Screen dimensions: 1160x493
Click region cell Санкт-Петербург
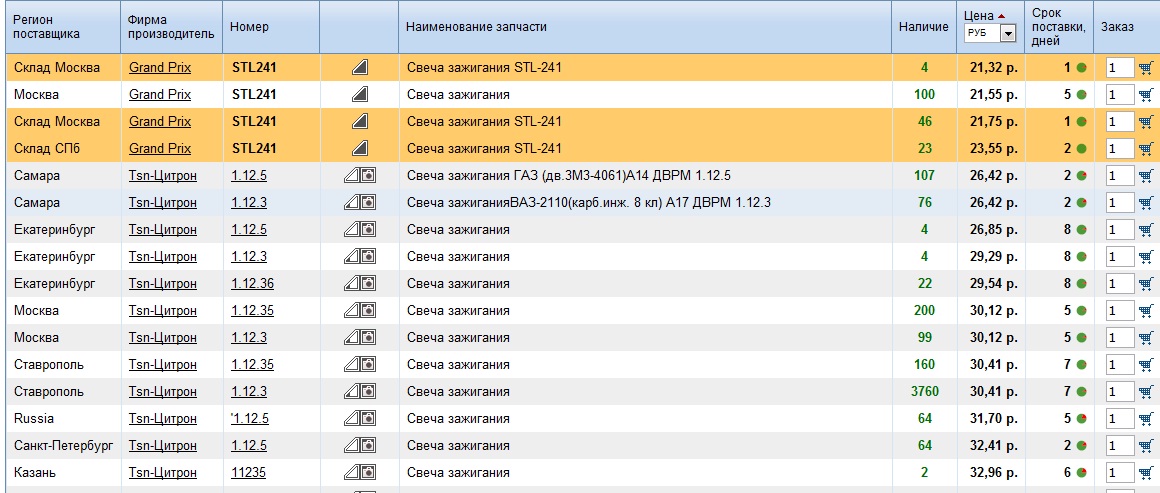64,446
